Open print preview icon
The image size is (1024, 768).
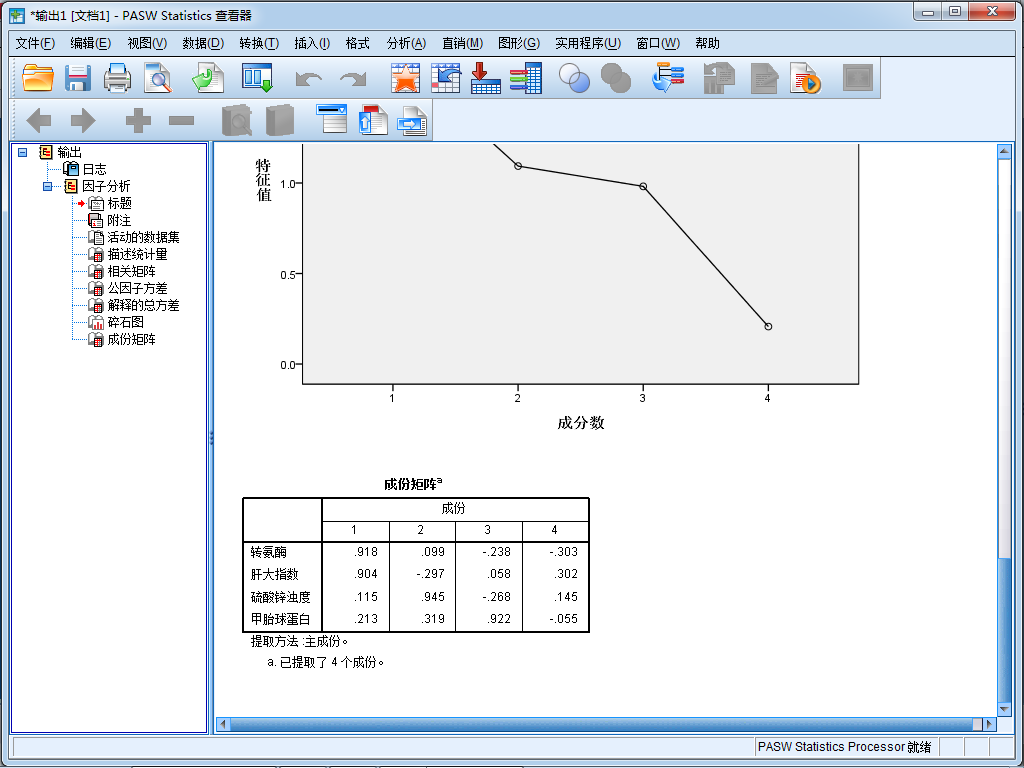click(157, 78)
